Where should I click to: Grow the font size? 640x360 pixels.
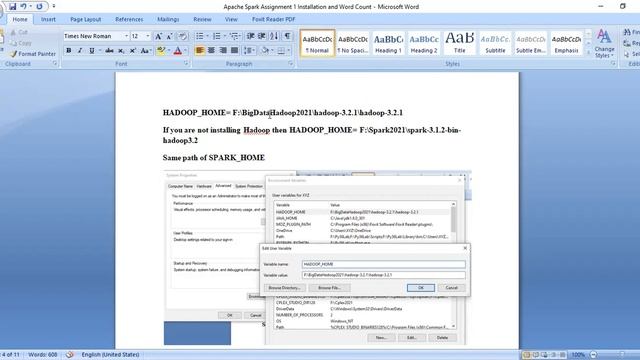tap(158, 36)
